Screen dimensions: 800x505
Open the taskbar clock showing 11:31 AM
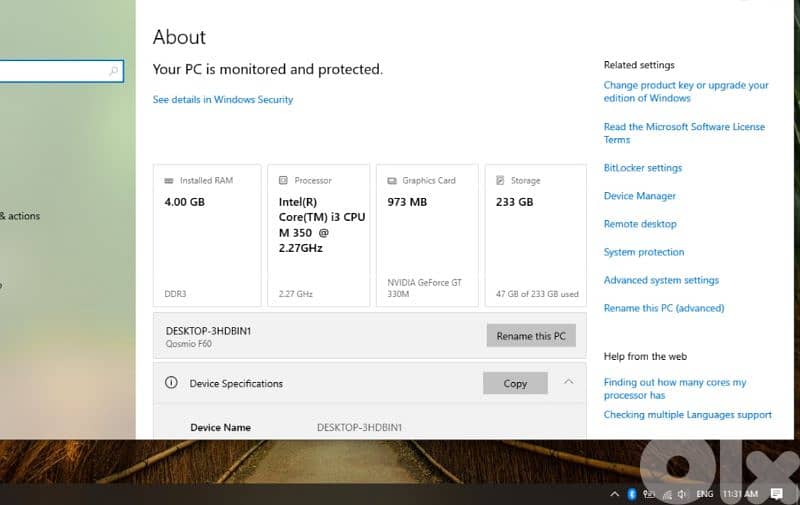pos(739,494)
